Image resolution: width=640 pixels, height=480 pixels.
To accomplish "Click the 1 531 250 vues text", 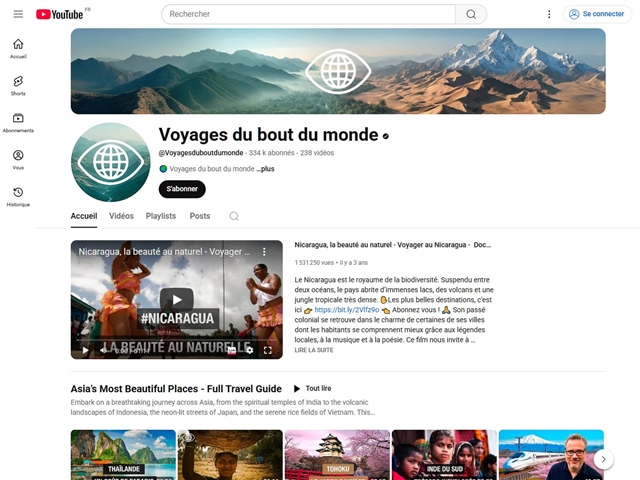I will tap(314, 262).
